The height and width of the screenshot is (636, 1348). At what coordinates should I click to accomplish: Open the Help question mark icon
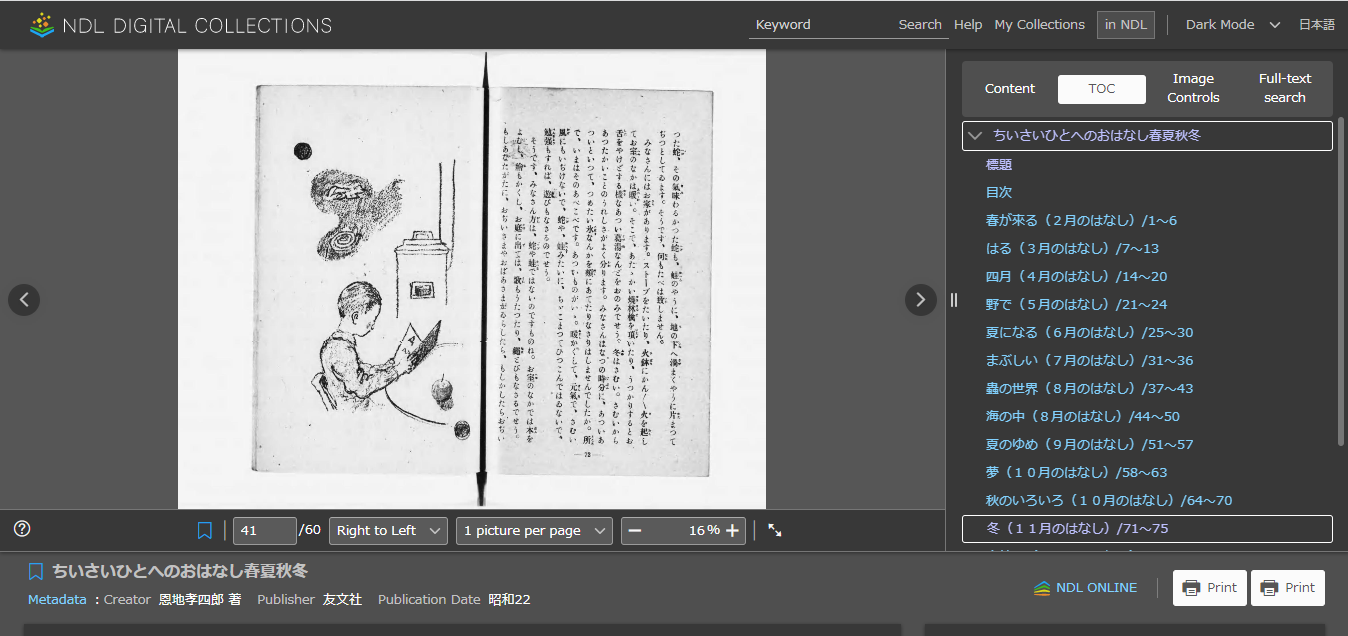tap(21, 528)
